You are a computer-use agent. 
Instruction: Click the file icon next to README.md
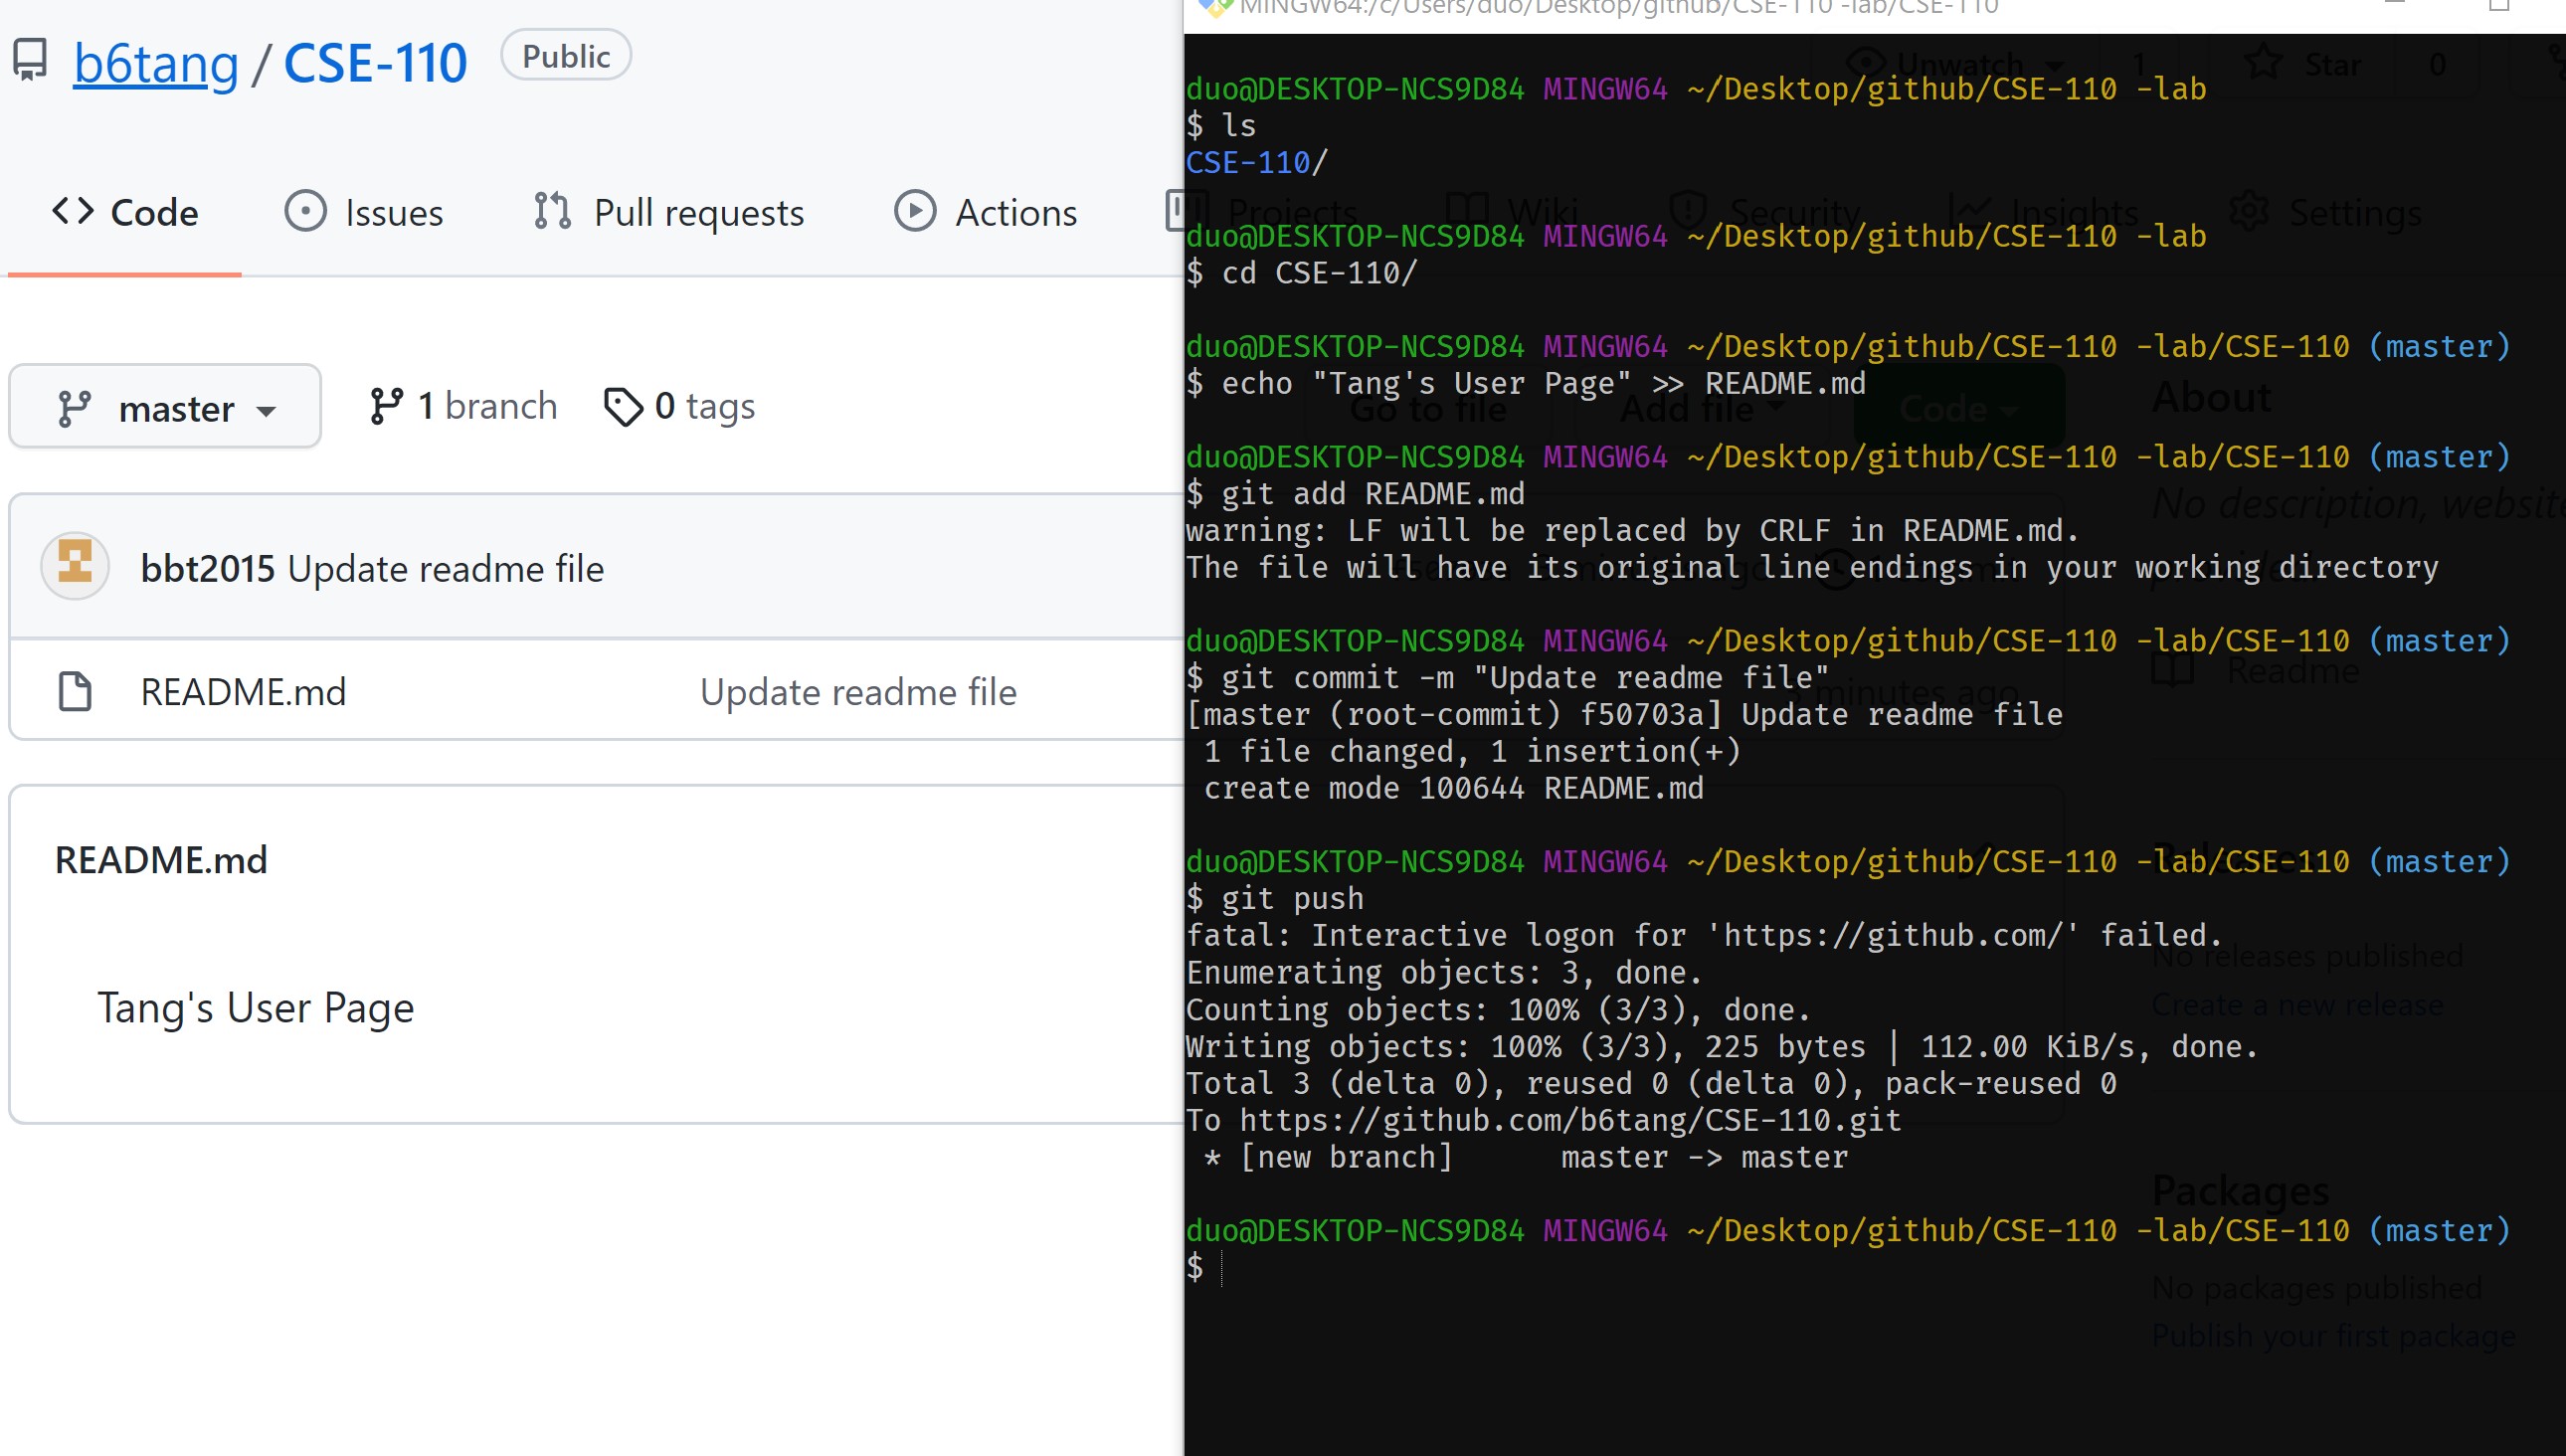[76, 692]
